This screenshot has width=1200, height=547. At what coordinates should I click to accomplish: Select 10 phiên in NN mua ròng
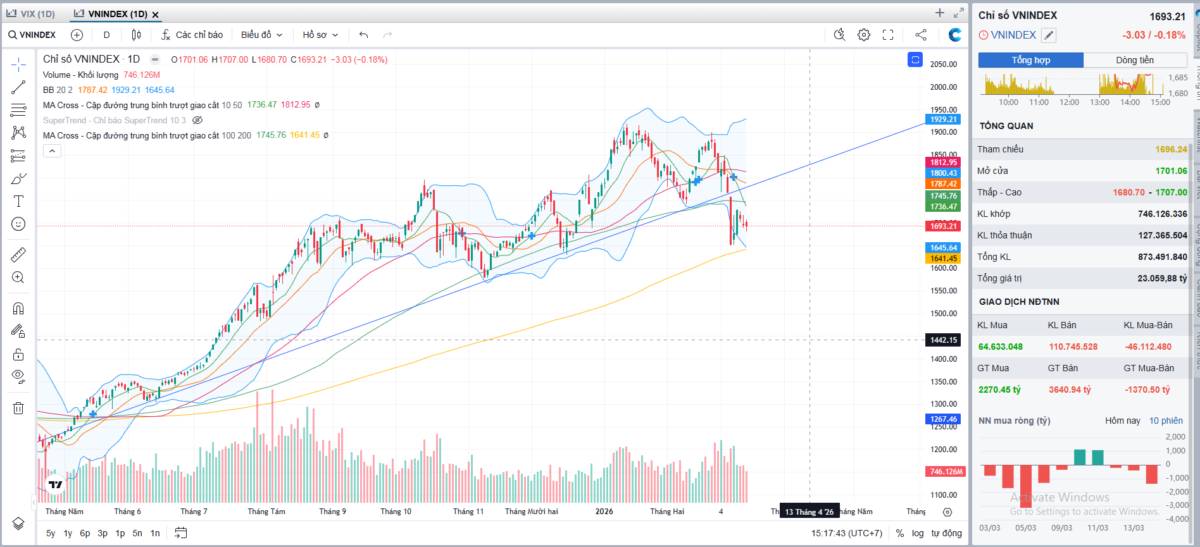pos(1166,421)
